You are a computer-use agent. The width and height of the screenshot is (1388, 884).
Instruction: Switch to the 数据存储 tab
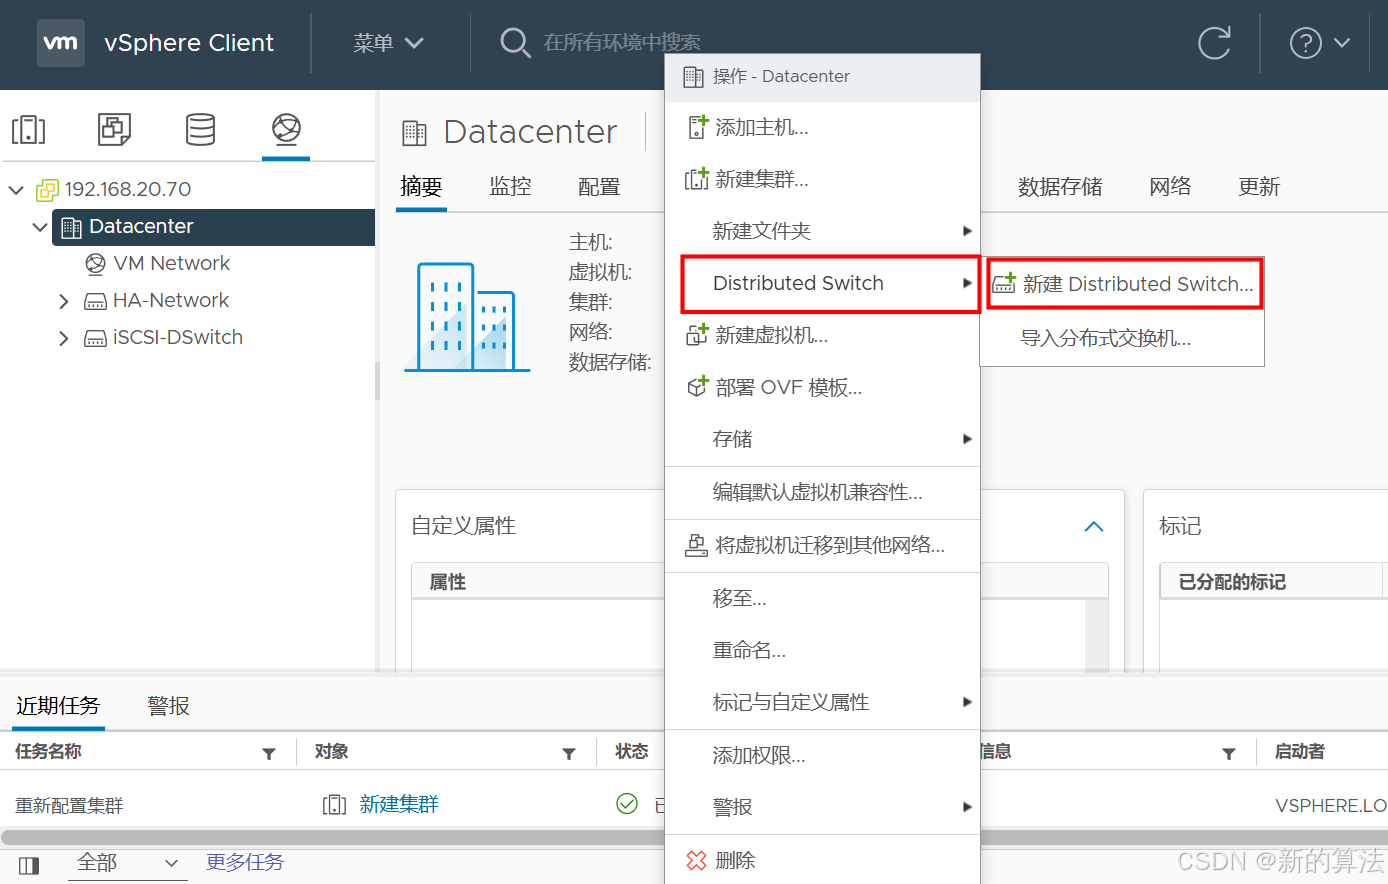tap(1060, 187)
